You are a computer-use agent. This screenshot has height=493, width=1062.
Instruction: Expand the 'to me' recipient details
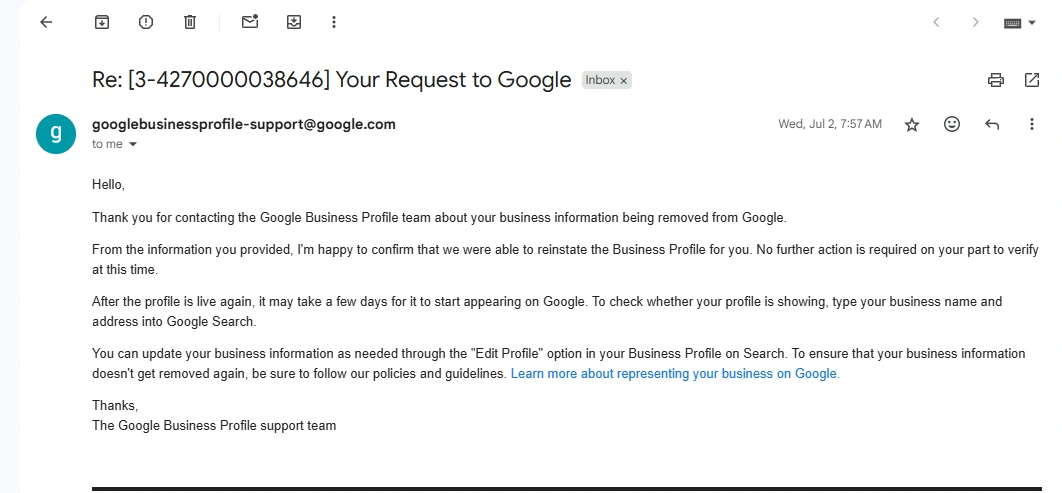click(133, 145)
